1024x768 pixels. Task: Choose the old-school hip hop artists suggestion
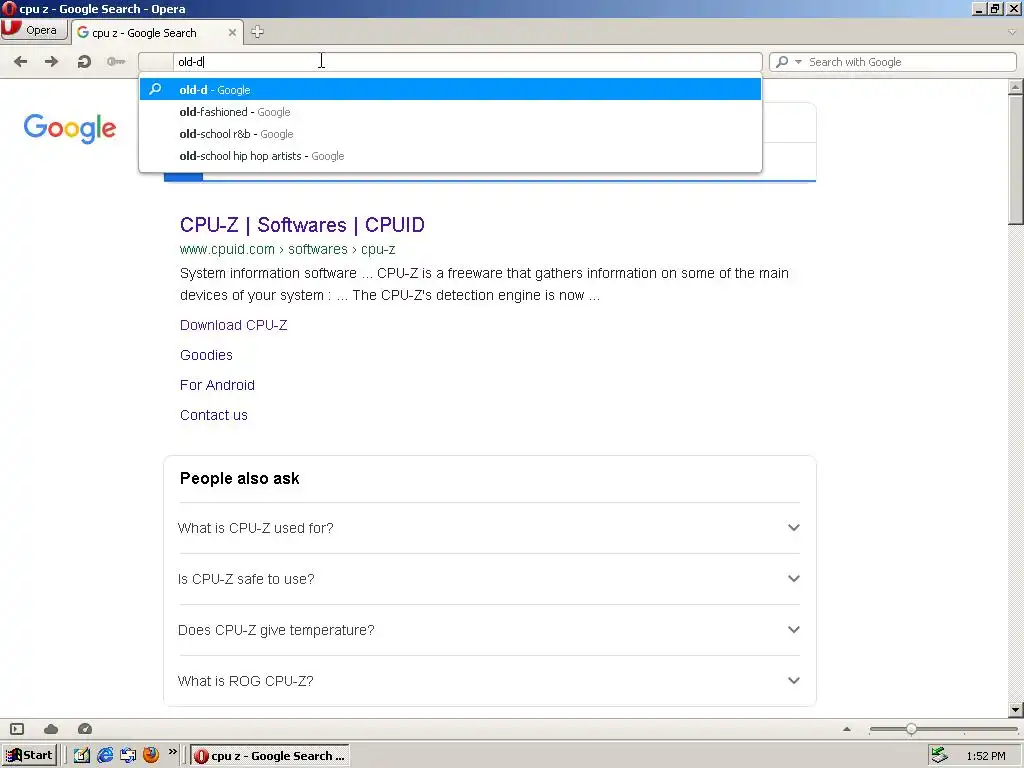(x=451, y=156)
